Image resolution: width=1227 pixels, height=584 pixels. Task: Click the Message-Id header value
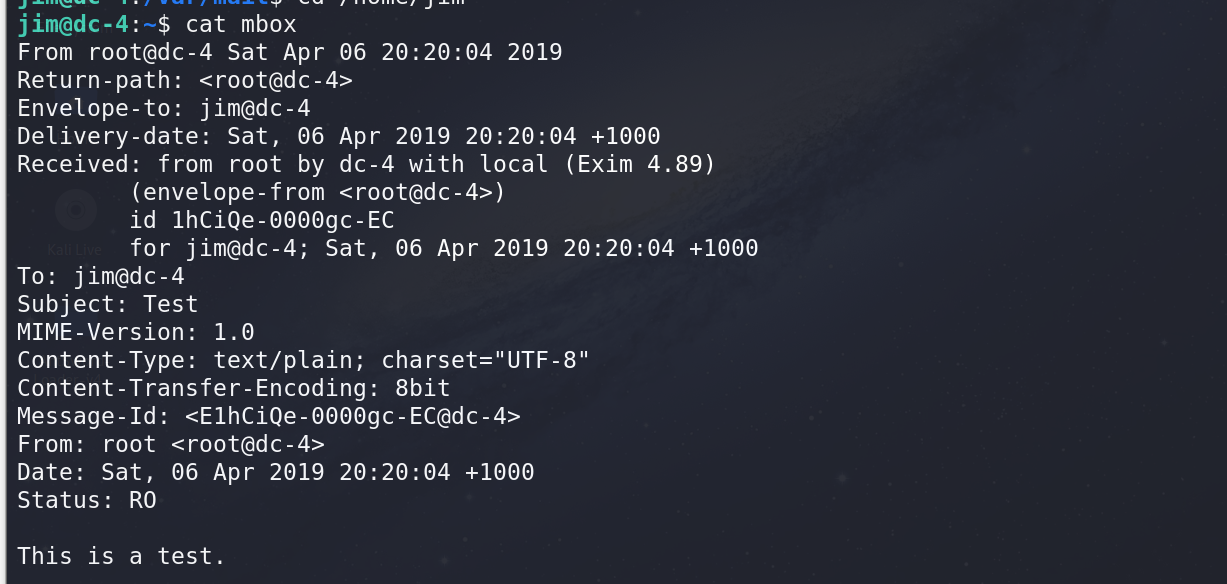pos(353,416)
